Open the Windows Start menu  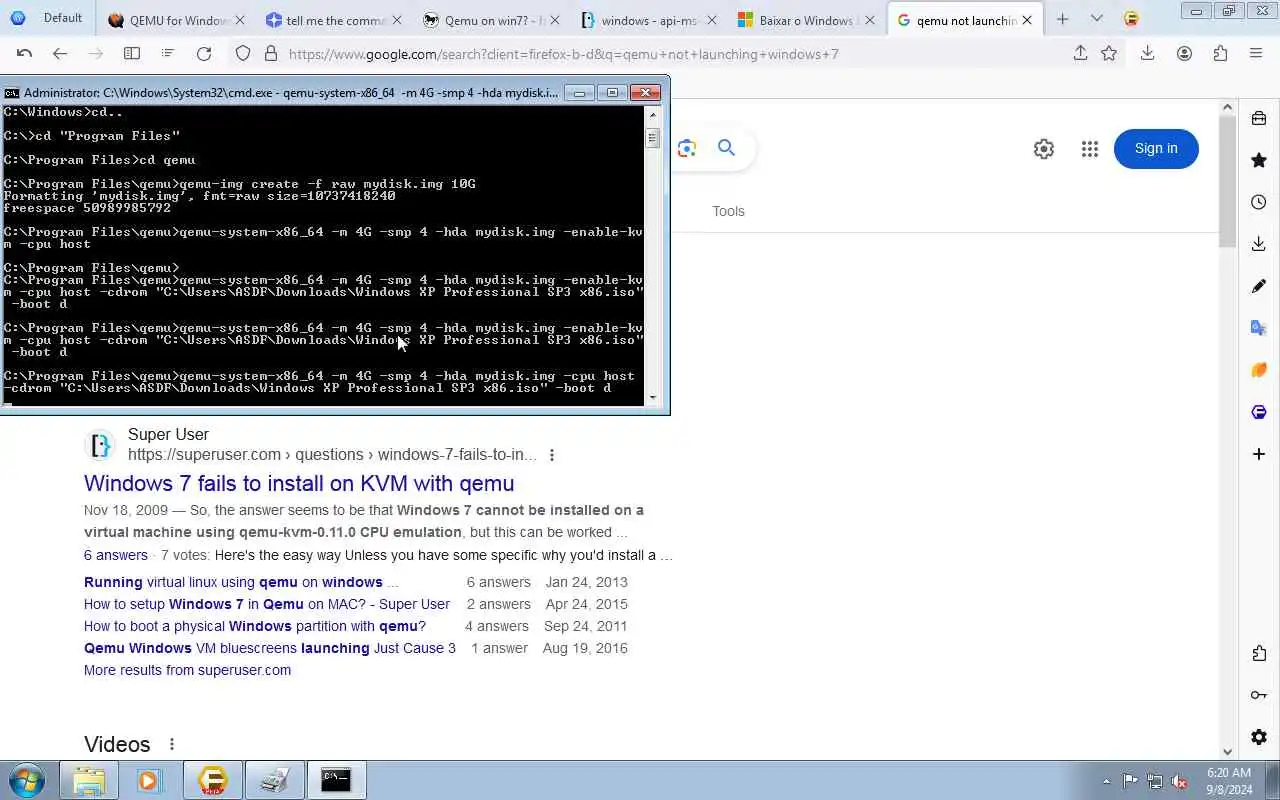click(25, 780)
